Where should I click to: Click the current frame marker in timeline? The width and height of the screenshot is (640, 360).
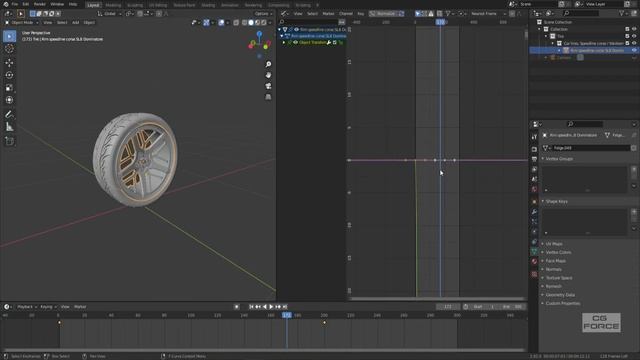[287, 315]
